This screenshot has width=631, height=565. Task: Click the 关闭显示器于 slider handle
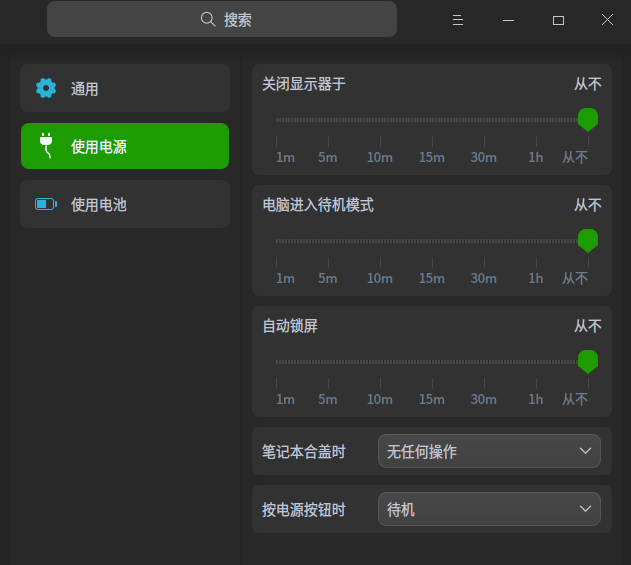click(588, 119)
